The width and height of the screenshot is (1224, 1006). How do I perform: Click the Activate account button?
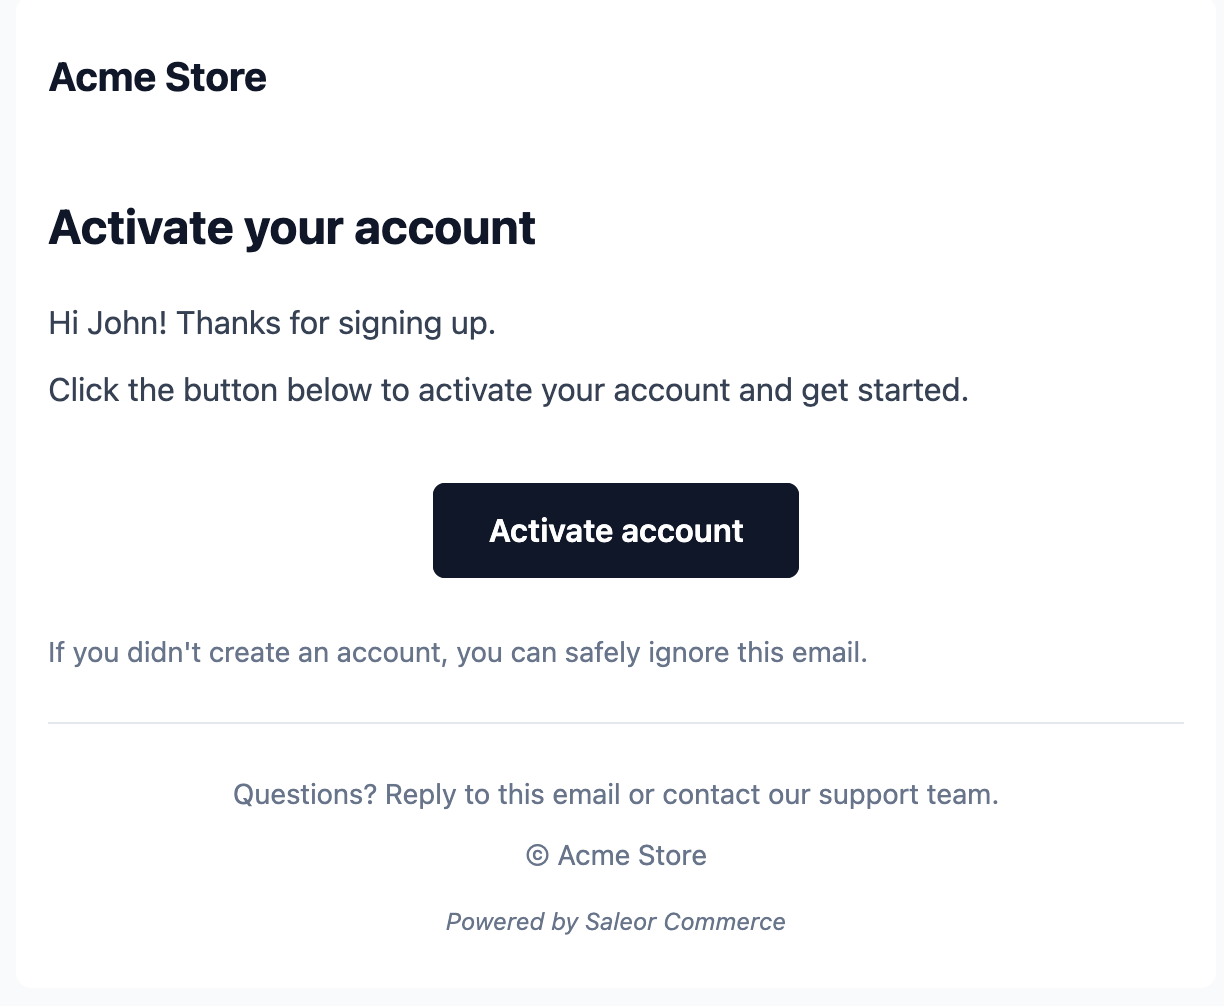(x=615, y=531)
